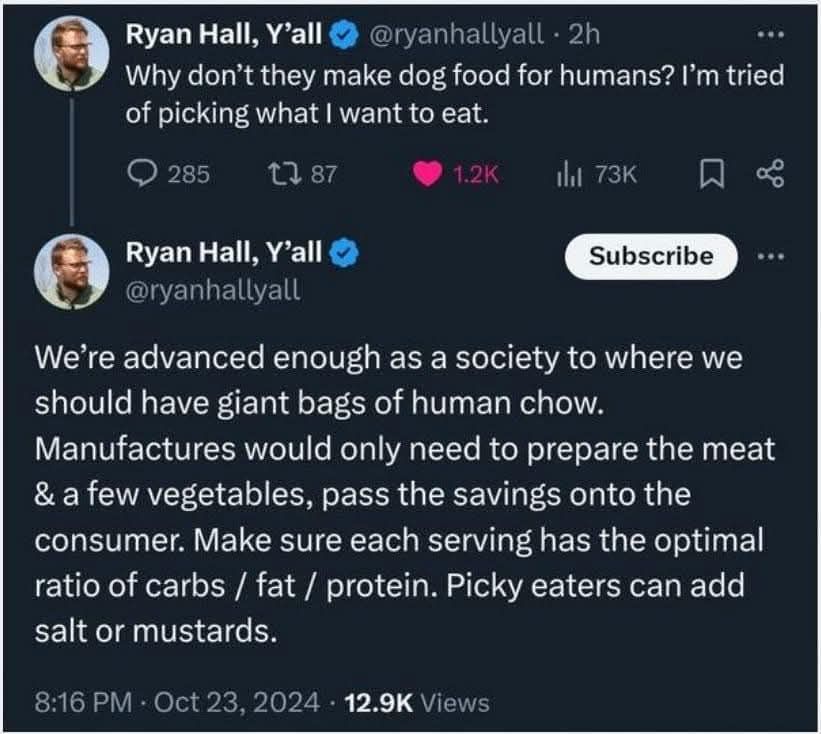Click verified badge on second tweet
The image size is (821, 734).
click(x=343, y=254)
